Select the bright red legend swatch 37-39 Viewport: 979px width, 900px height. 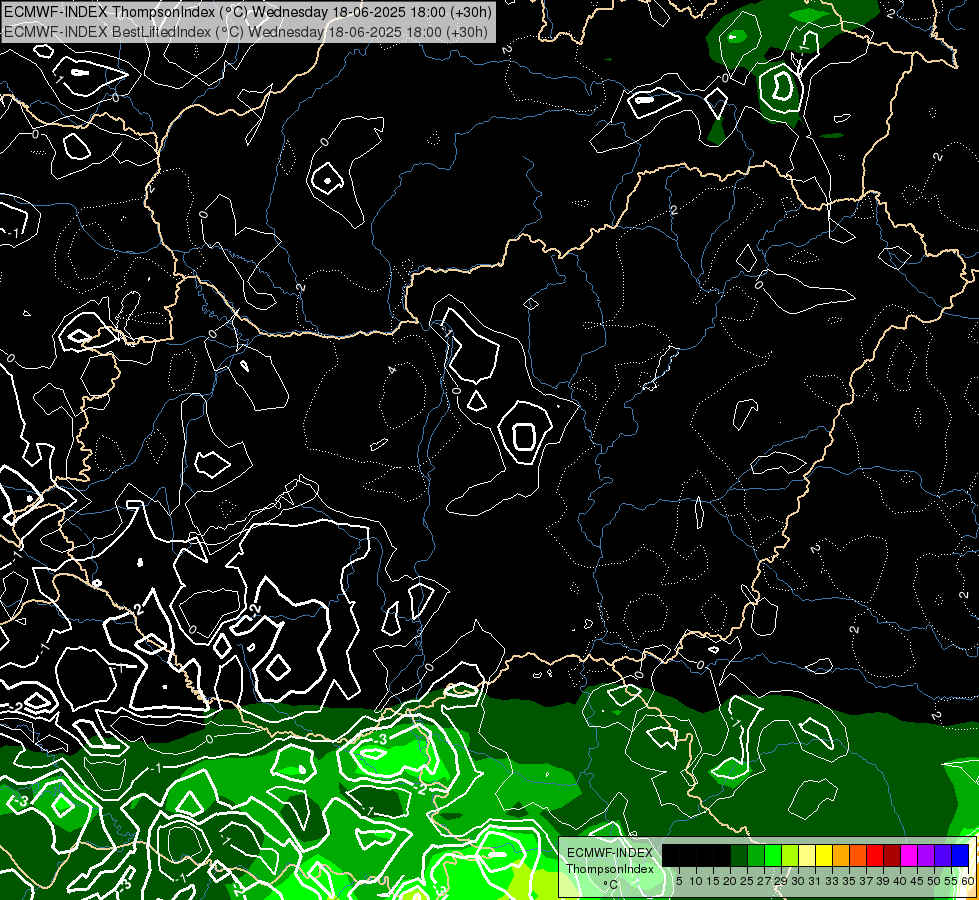click(875, 855)
